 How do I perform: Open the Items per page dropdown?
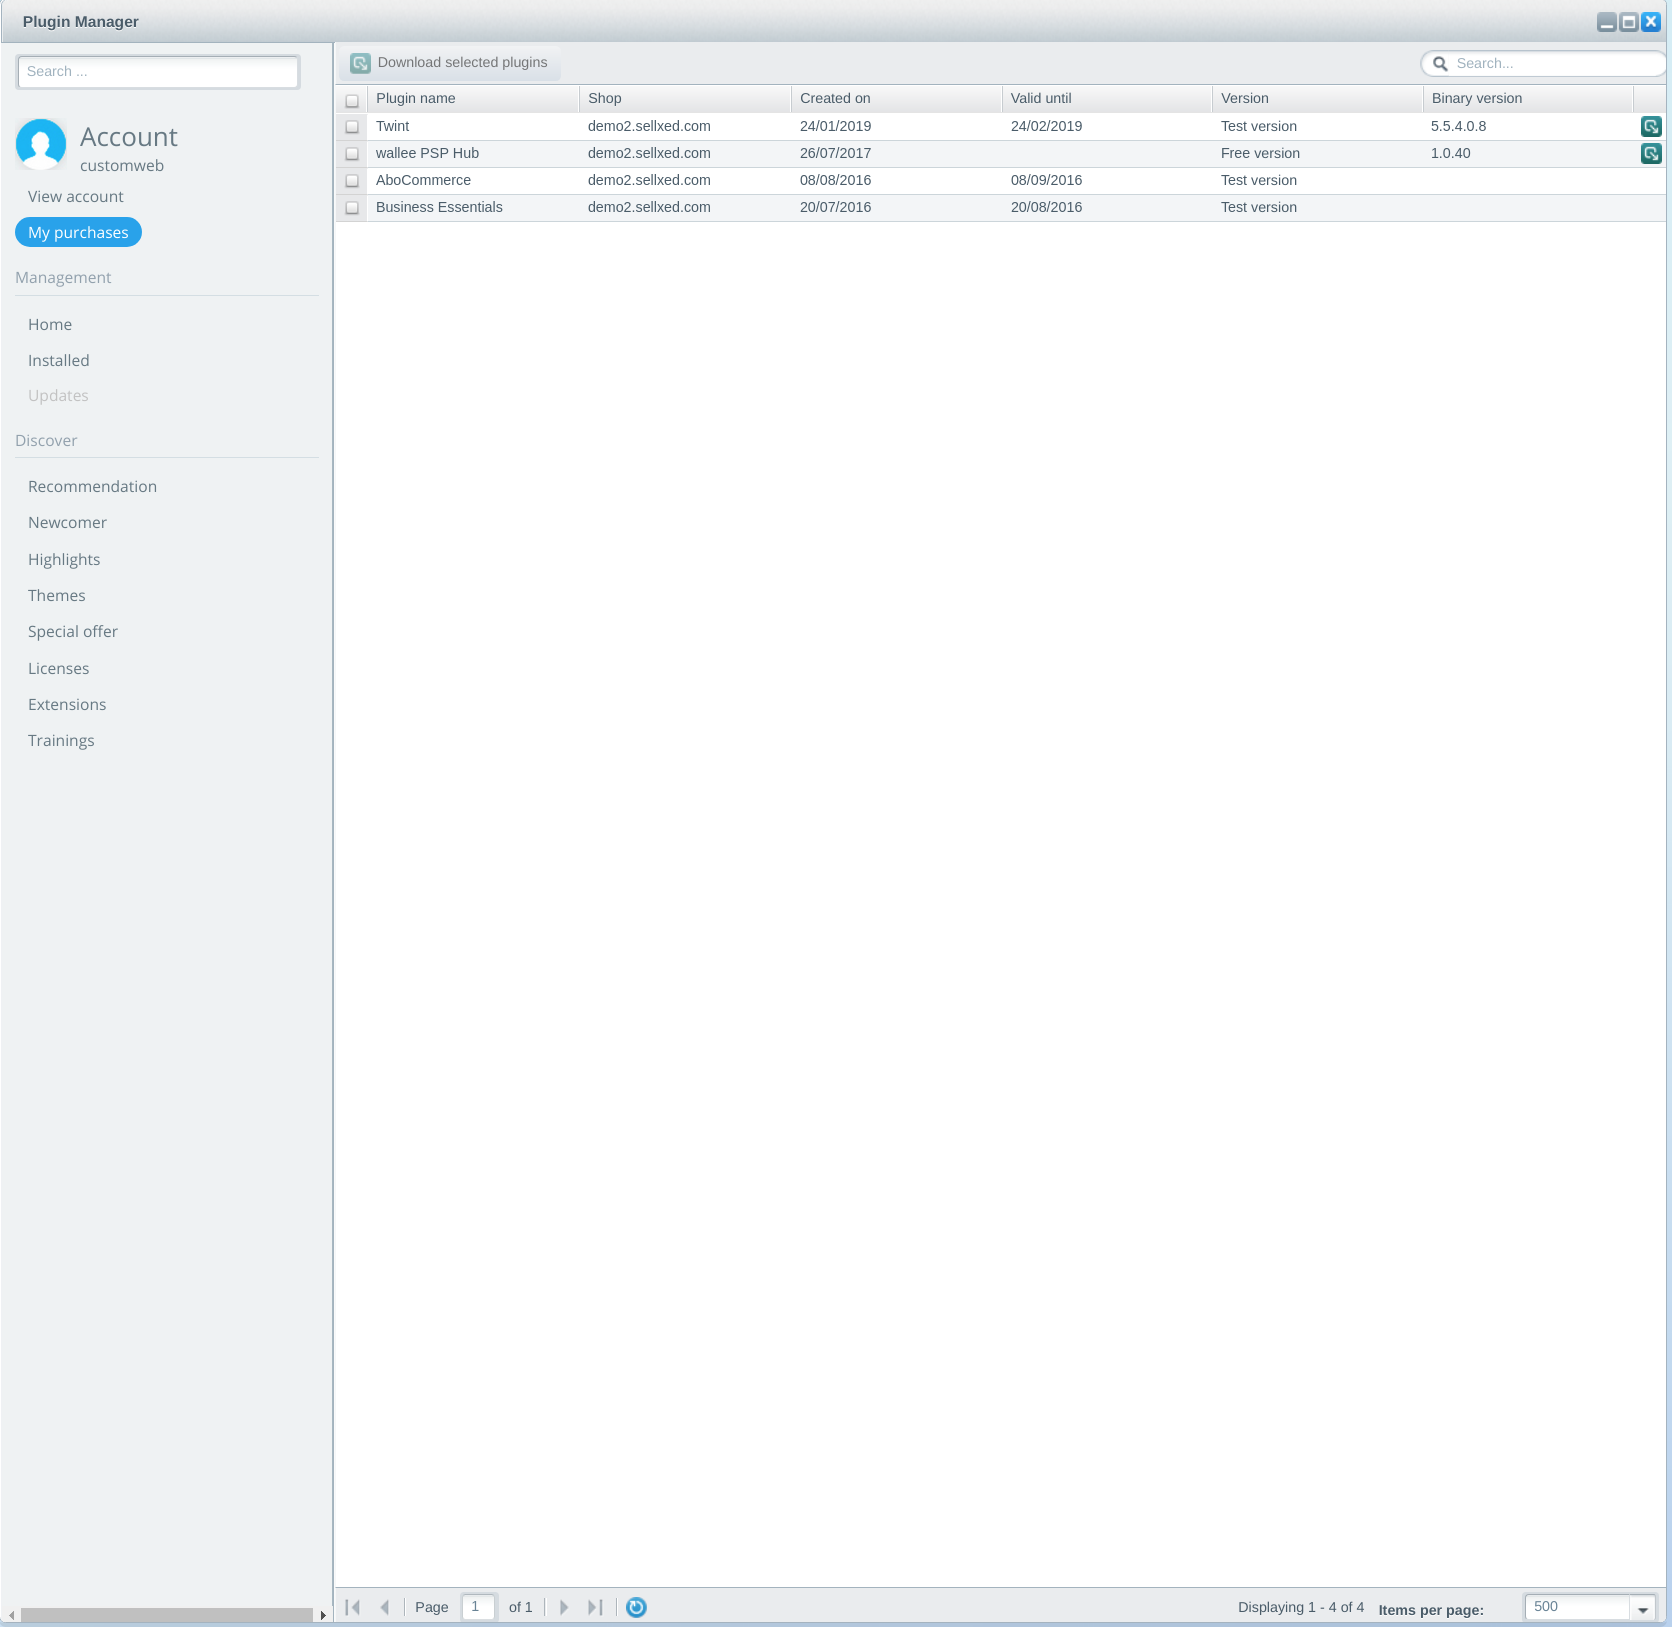1642,1609
